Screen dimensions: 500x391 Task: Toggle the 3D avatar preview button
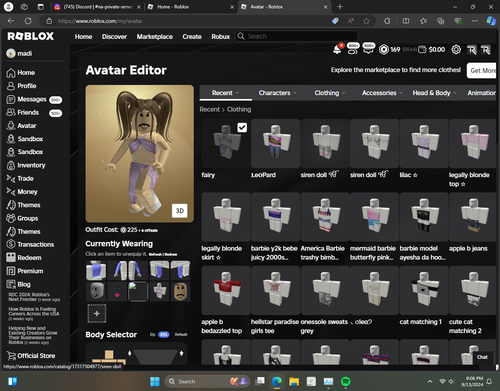(x=180, y=211)
